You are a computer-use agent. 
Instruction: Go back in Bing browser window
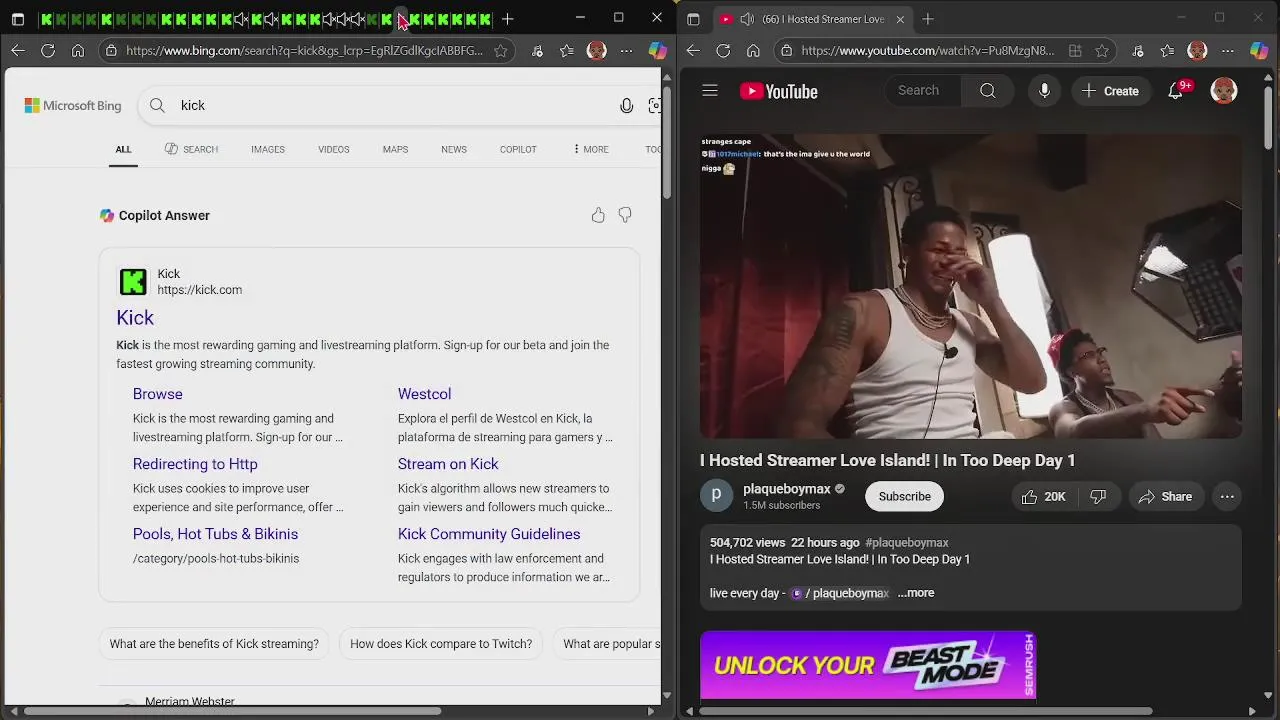point(18,50)
